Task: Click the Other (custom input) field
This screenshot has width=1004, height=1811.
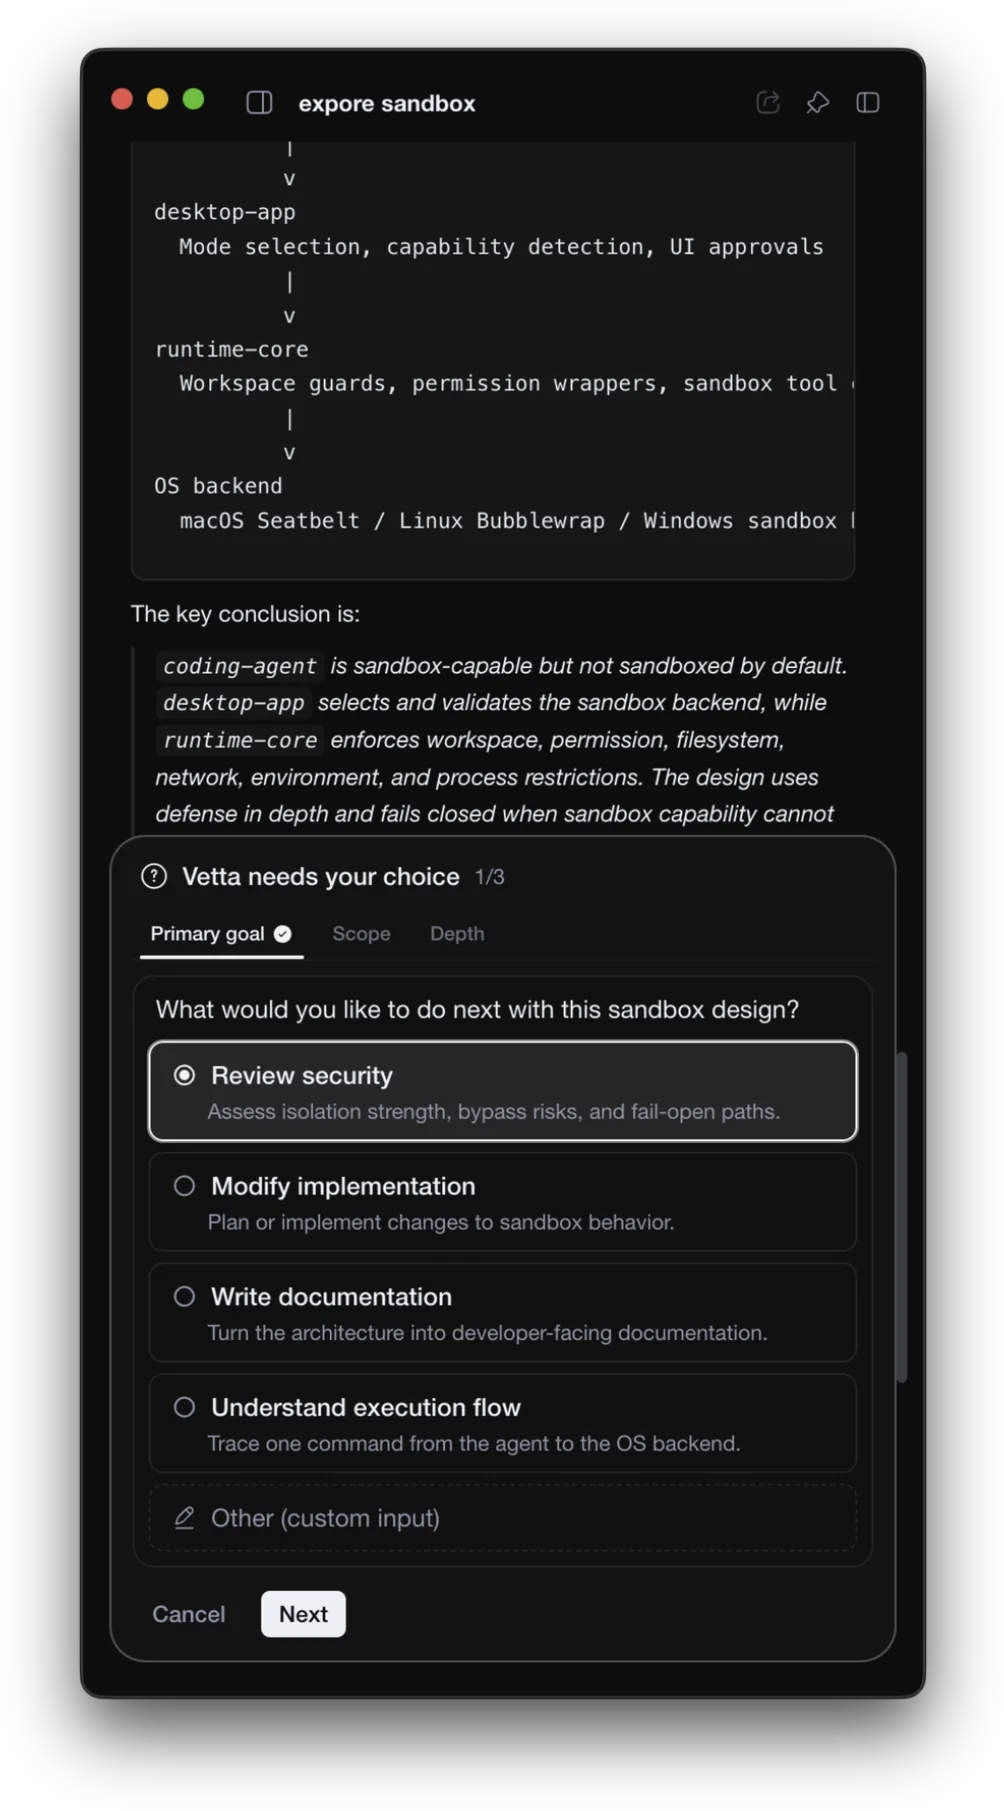Action: pos(502,1517)
